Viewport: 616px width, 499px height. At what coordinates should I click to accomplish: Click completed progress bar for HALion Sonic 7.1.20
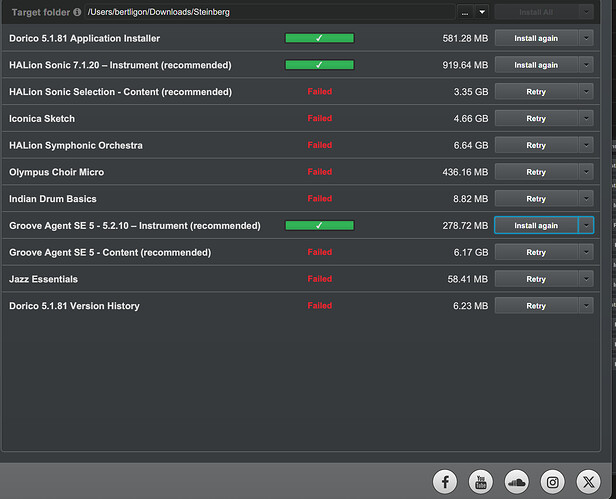[x=319, y=65]
